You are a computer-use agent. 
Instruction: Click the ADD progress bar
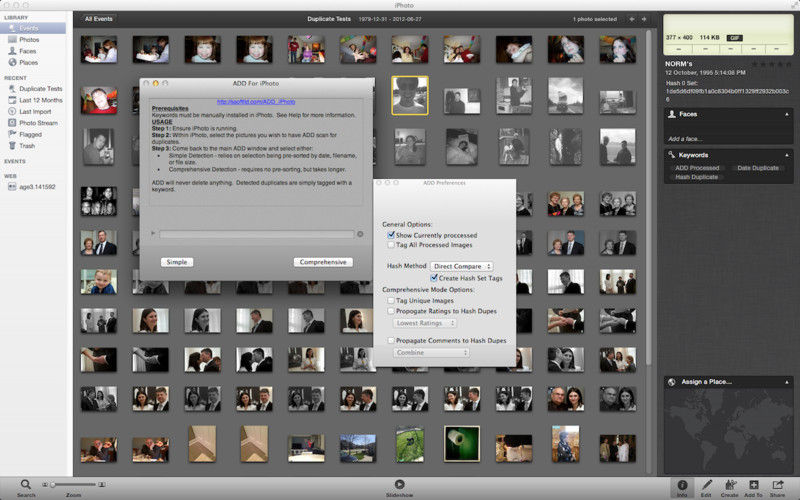pyautogui.click(x=256, y=234)
